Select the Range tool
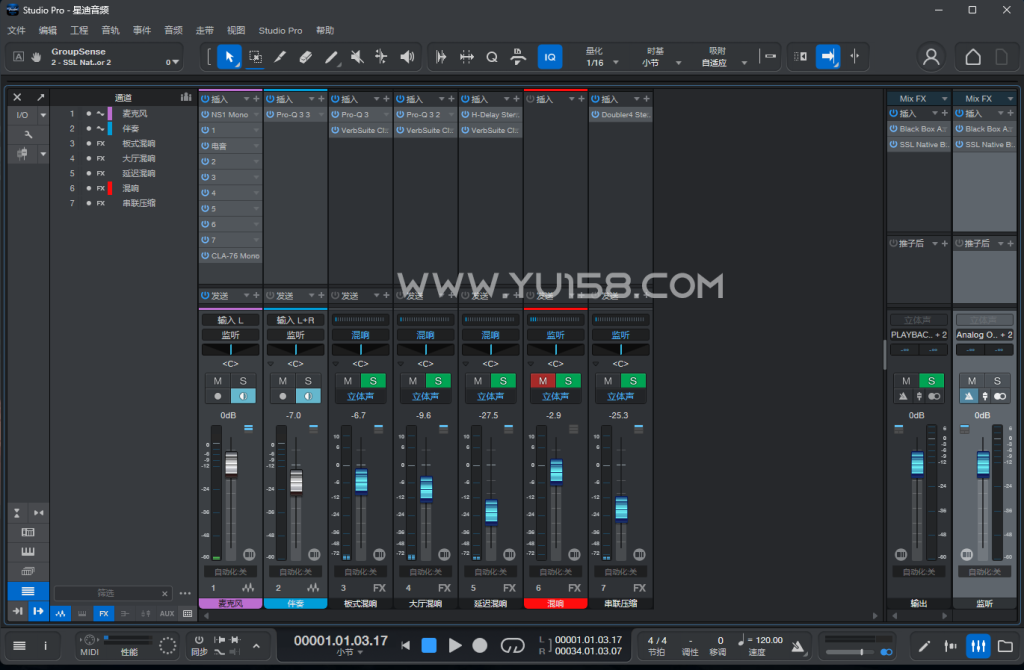1024x670 pixels. 255,57
